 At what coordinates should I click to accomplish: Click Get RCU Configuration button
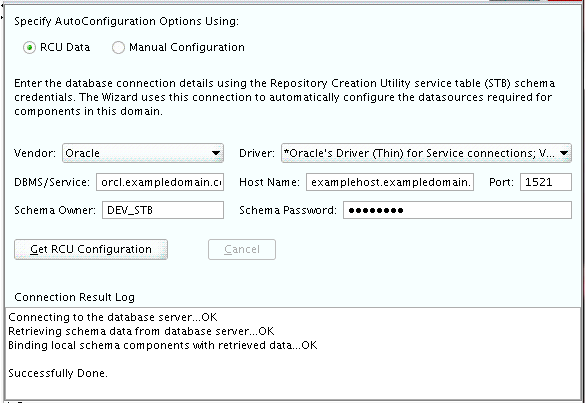(91, 249)
